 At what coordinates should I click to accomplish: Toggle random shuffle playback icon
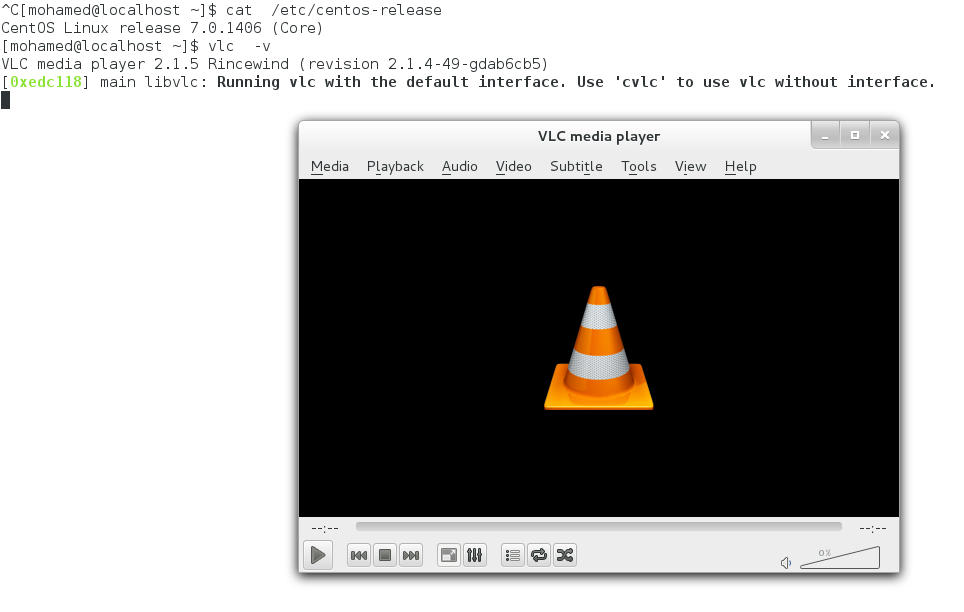point(564,555)
